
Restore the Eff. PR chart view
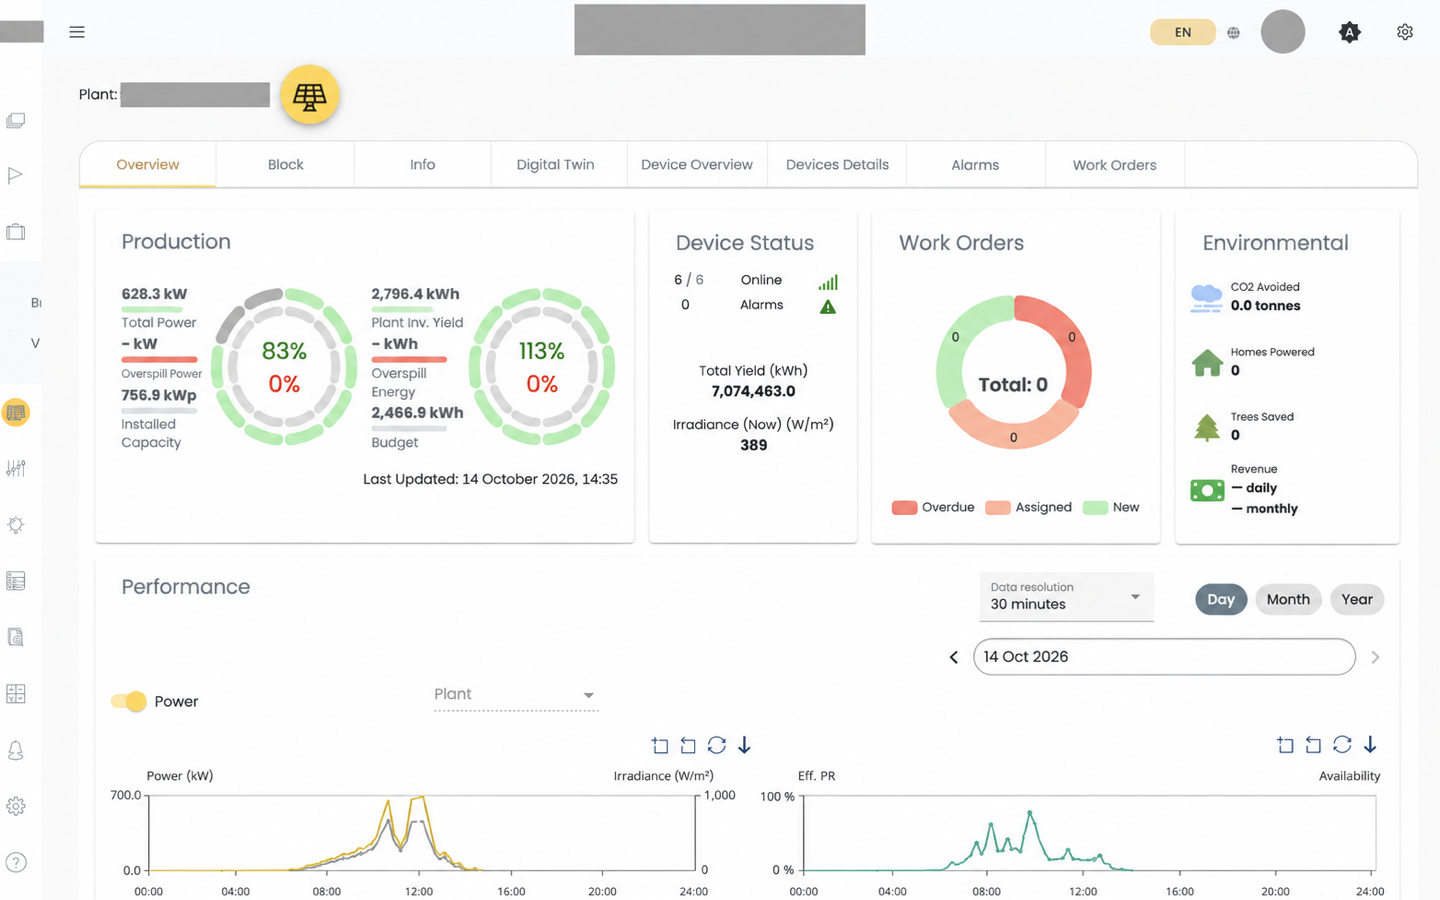[1342, 744]
